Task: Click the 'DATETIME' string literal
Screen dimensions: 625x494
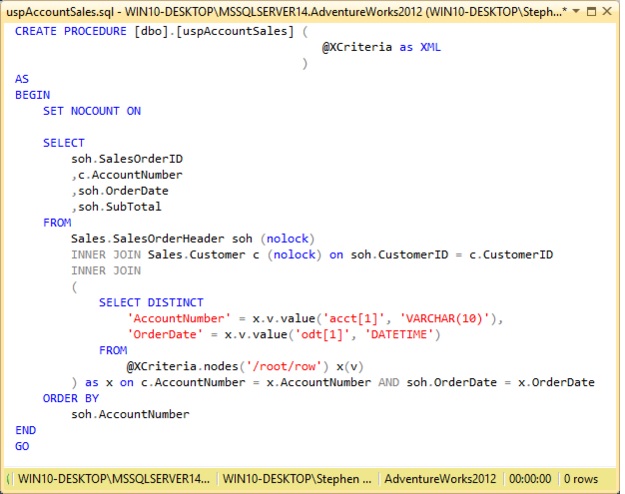Action: click(399, 334)
